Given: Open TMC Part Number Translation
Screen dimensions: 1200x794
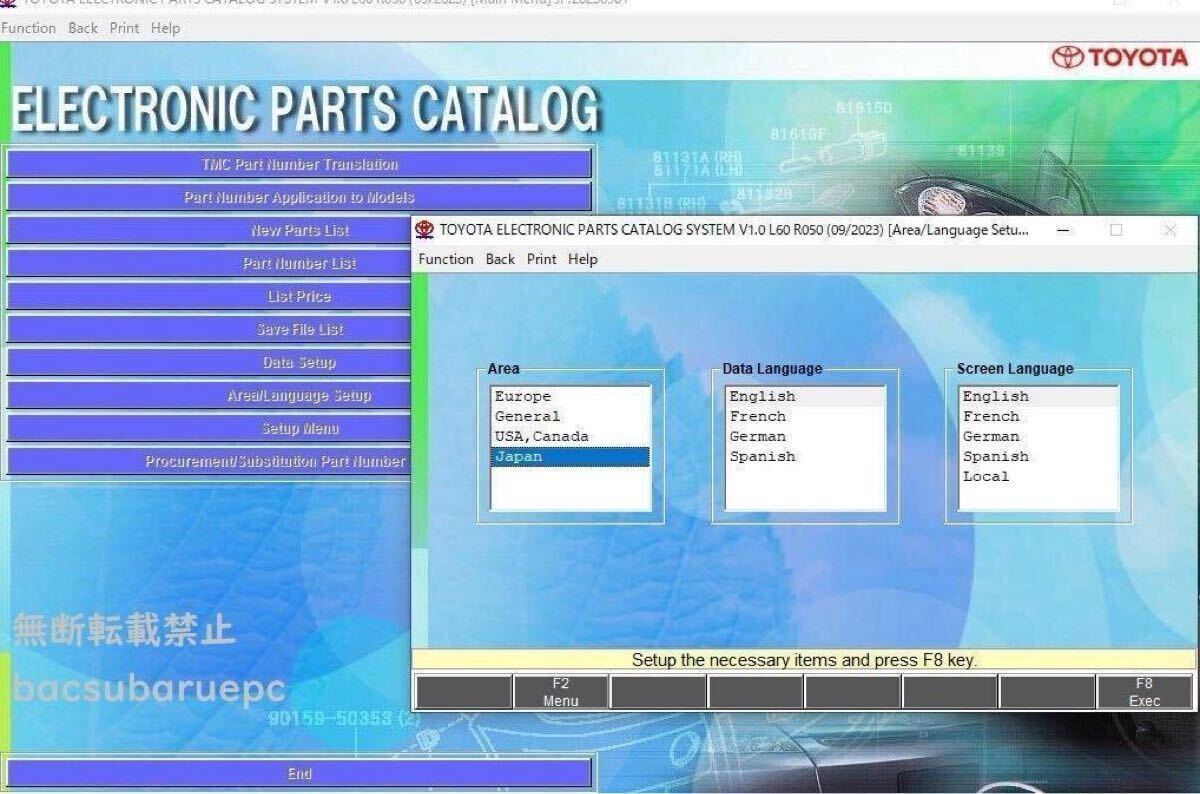Looking at the screenshot, I should pos(299,165).
